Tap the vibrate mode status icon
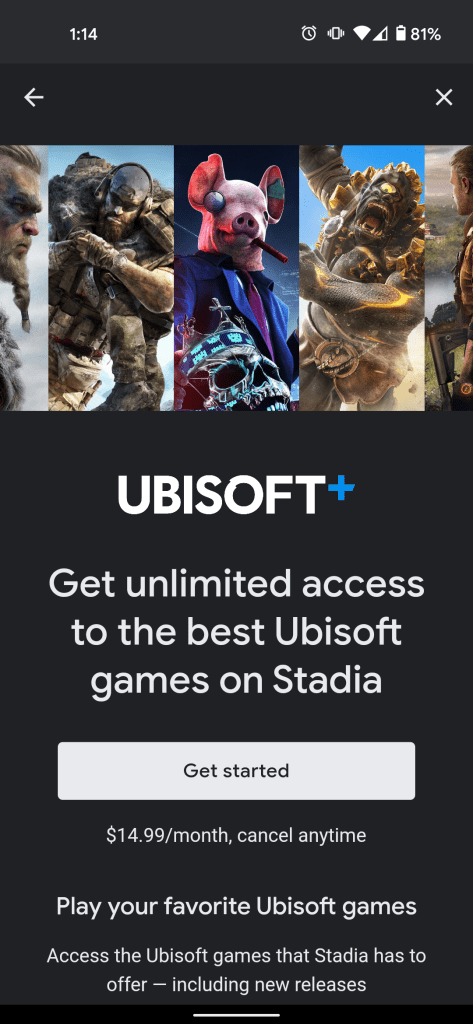Screen dimensions: 473x1024 336,34
